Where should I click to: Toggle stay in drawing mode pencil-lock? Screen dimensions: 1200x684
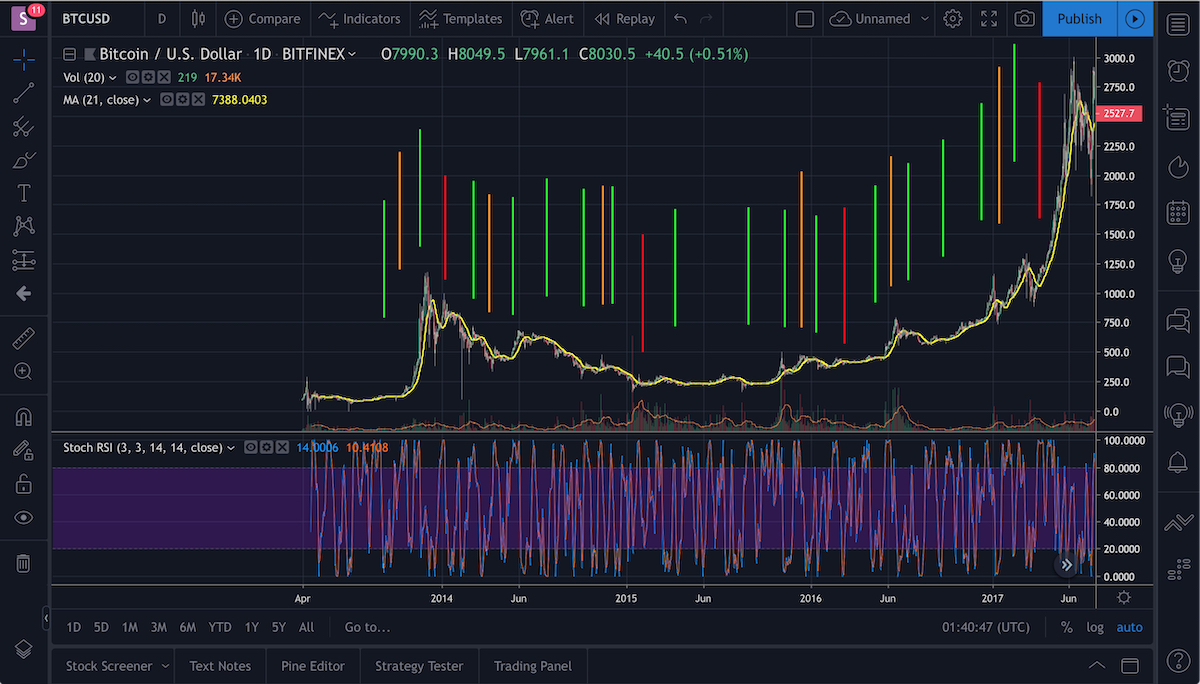coord(24,450)
